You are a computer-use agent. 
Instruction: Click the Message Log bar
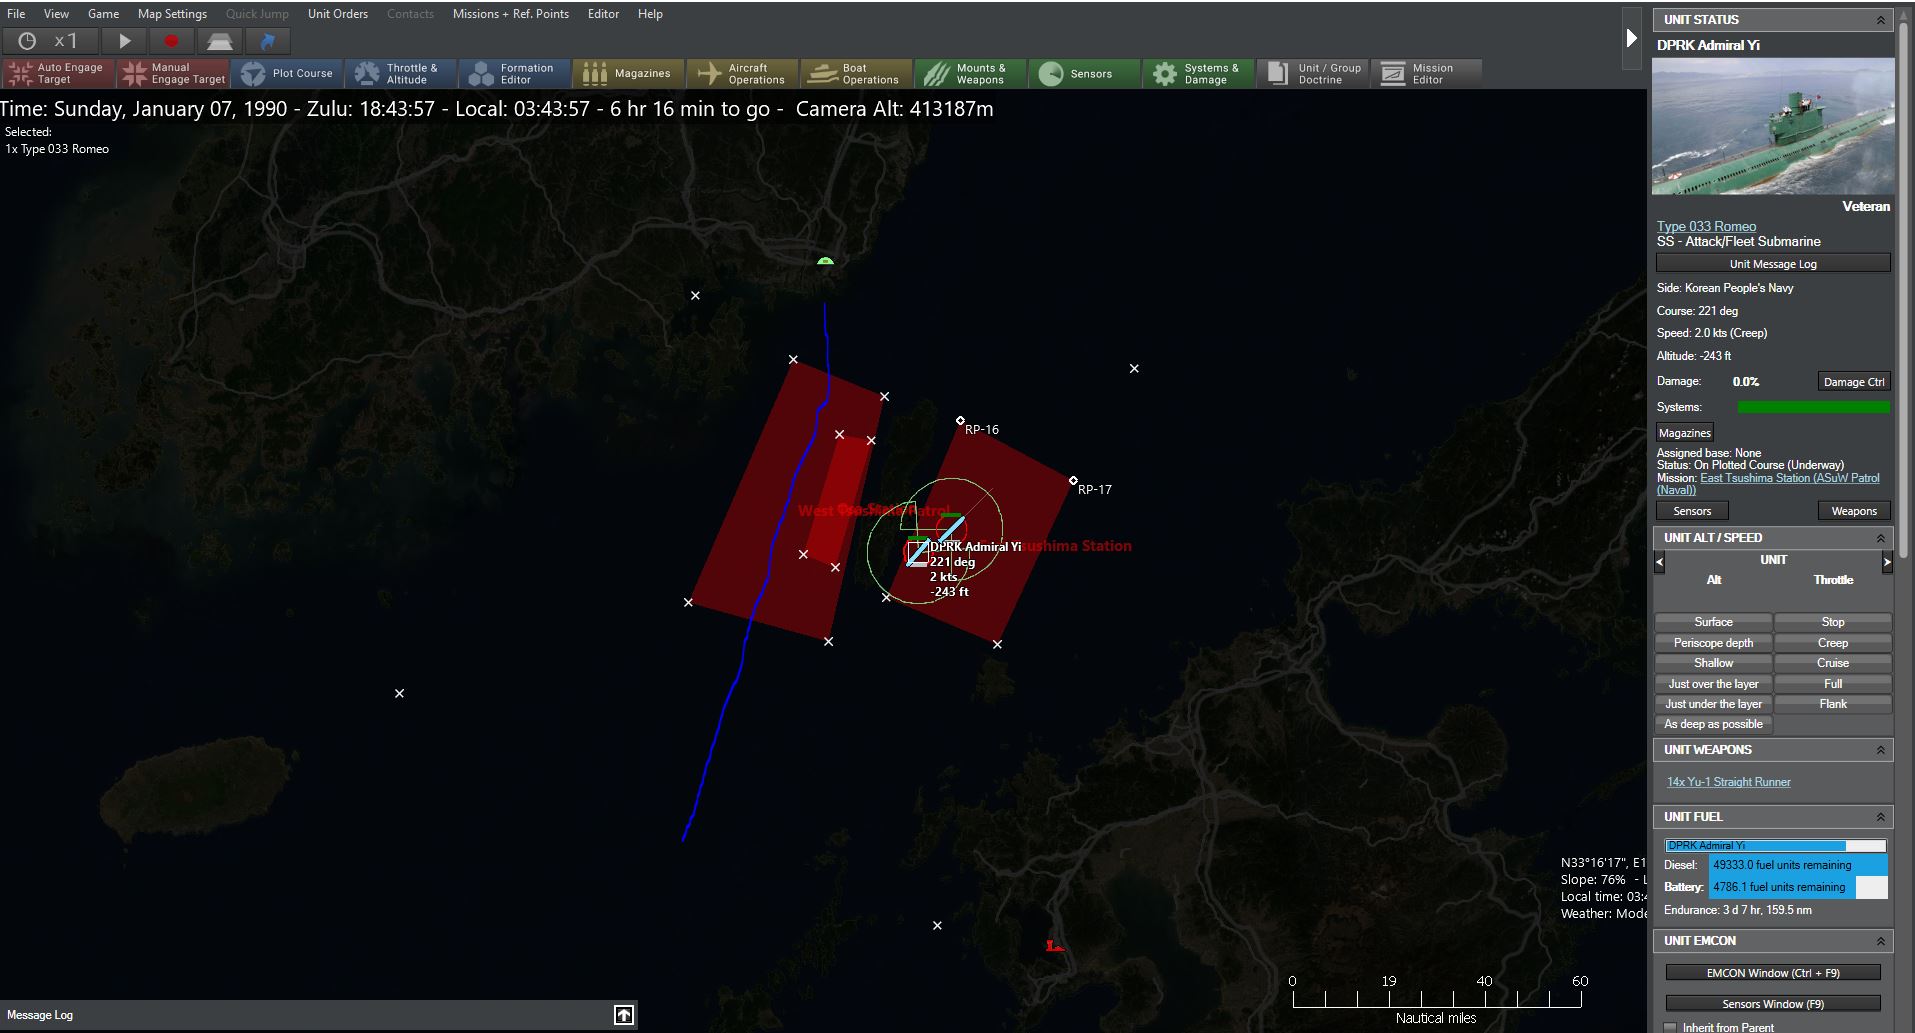(x=319, y=1015)
